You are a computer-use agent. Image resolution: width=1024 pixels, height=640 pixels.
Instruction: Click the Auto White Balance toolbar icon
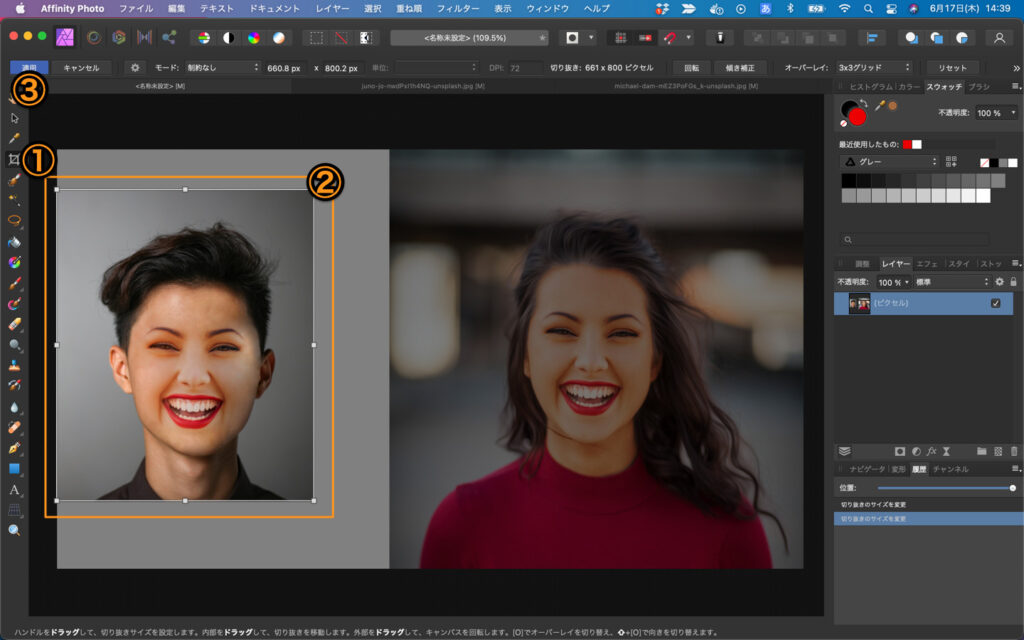[278, 37]
